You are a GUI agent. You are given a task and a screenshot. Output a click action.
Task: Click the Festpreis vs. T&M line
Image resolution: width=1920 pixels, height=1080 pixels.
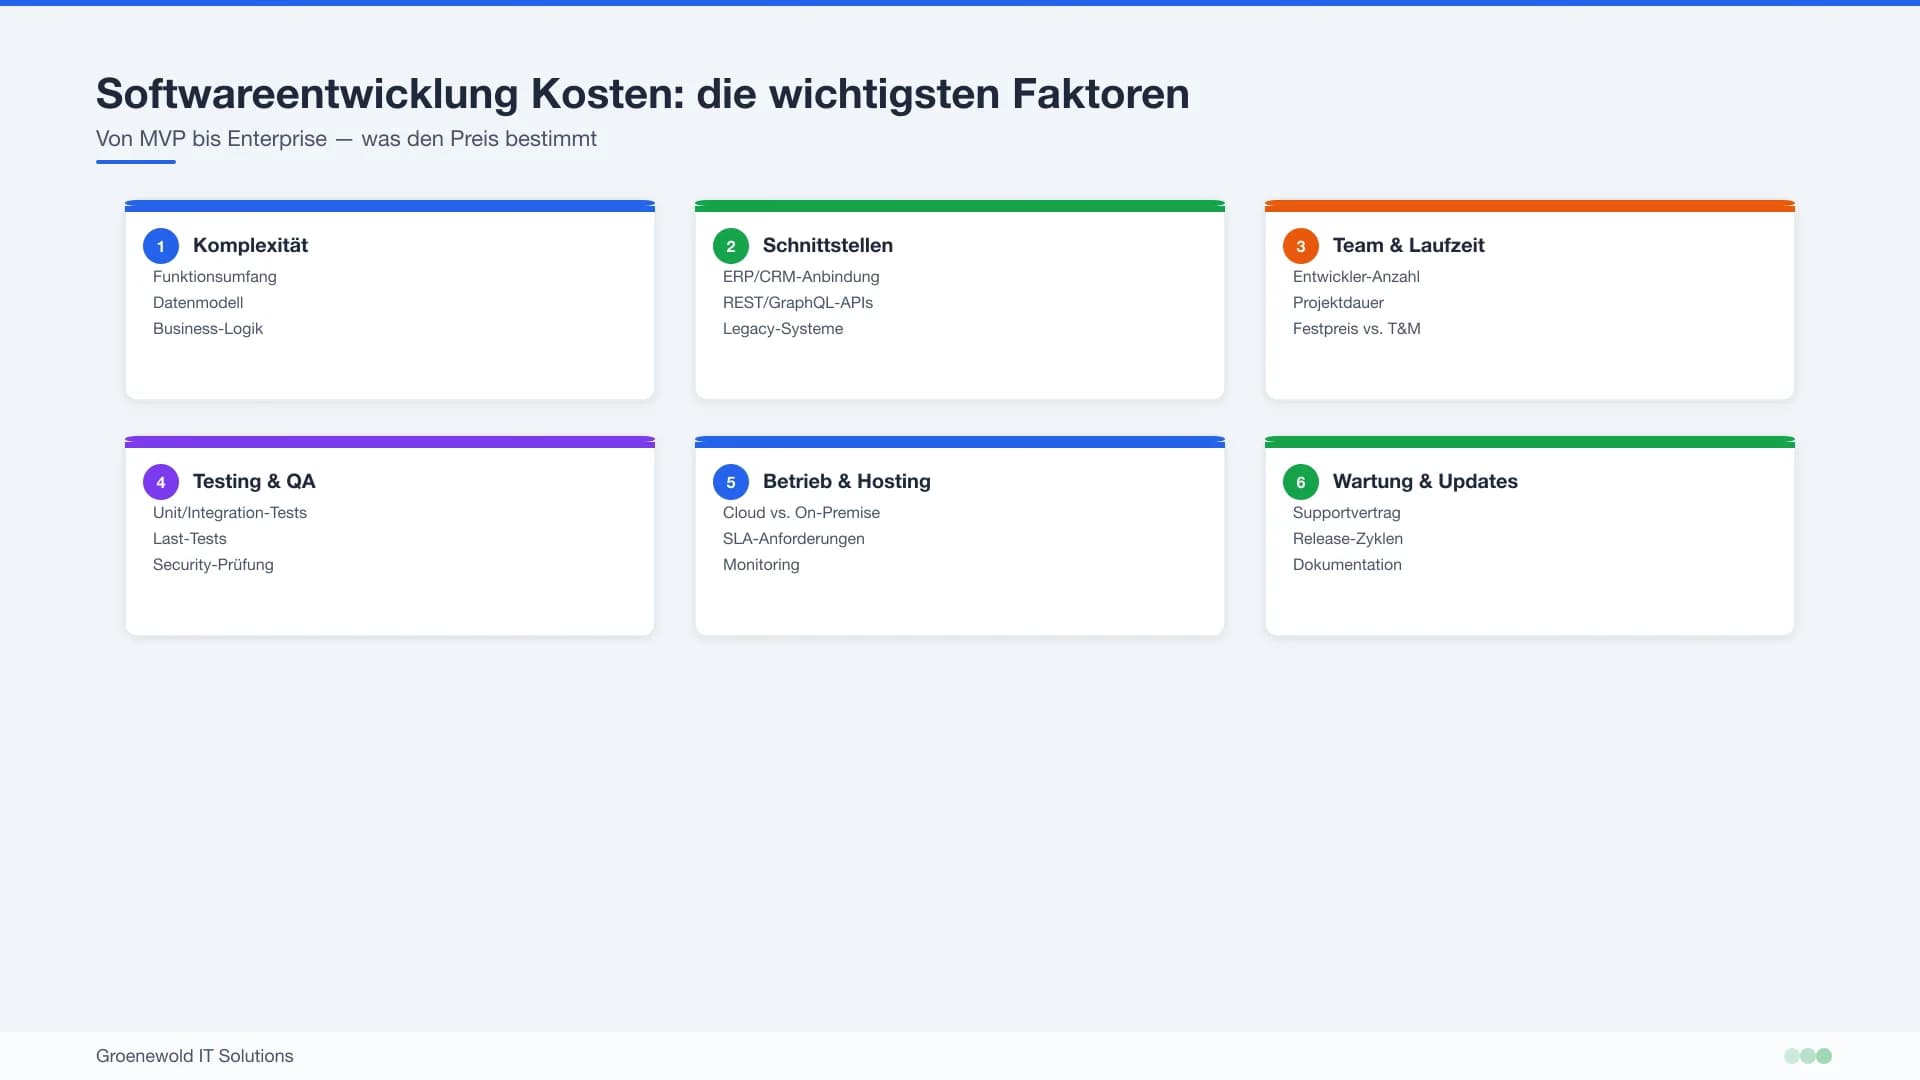tap(1357, 329)
